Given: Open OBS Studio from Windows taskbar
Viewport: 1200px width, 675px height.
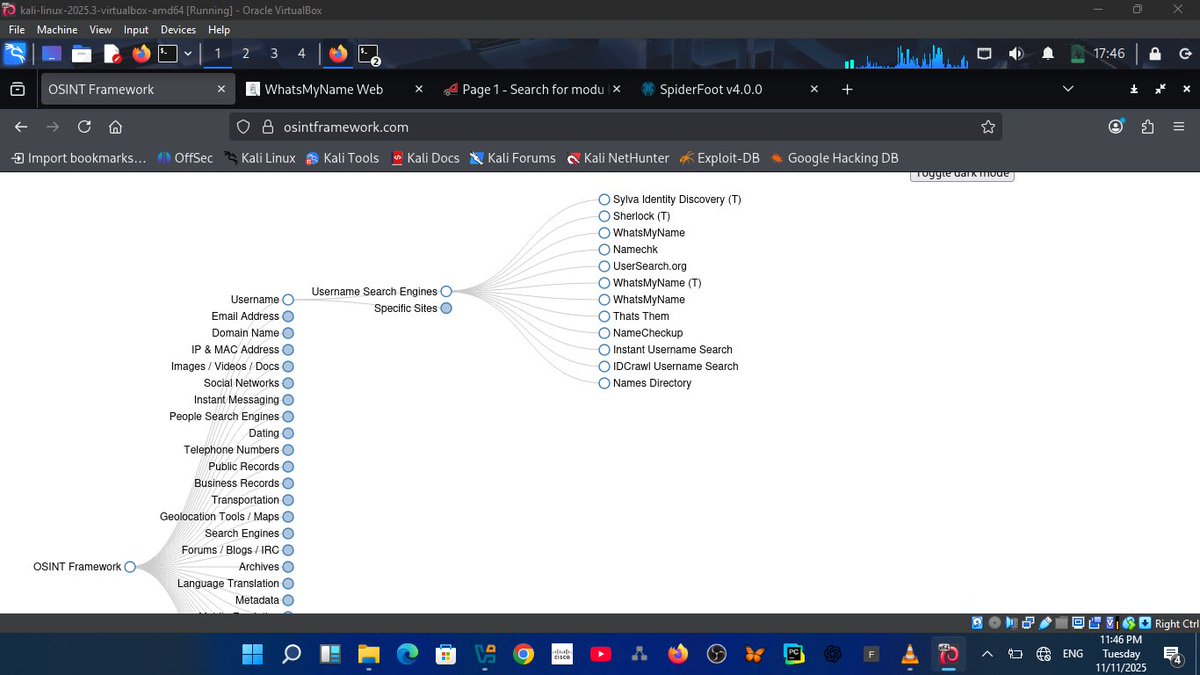Looking at the screenshot, I should (716, 654).
